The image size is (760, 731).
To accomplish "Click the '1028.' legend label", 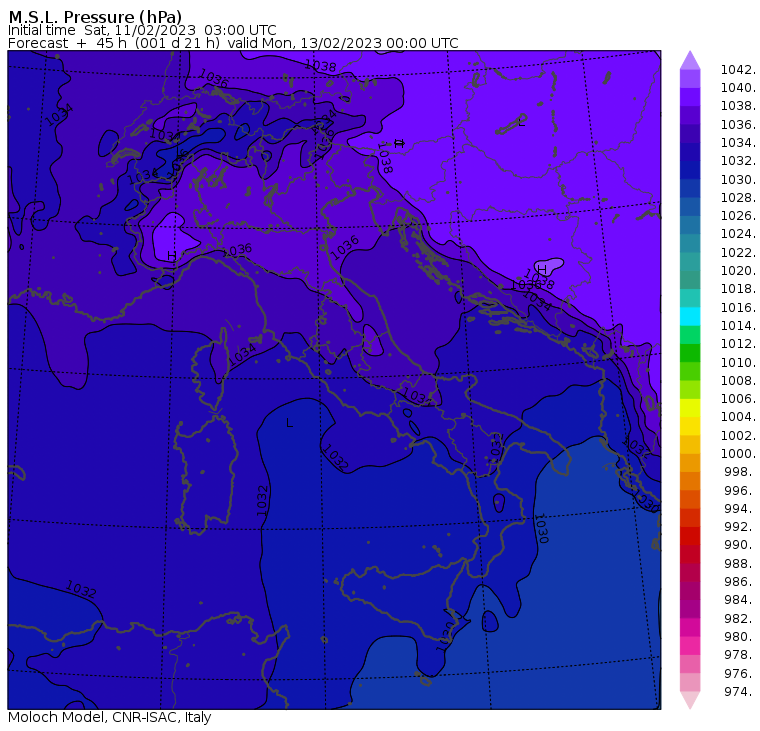I will pos(738,198).
